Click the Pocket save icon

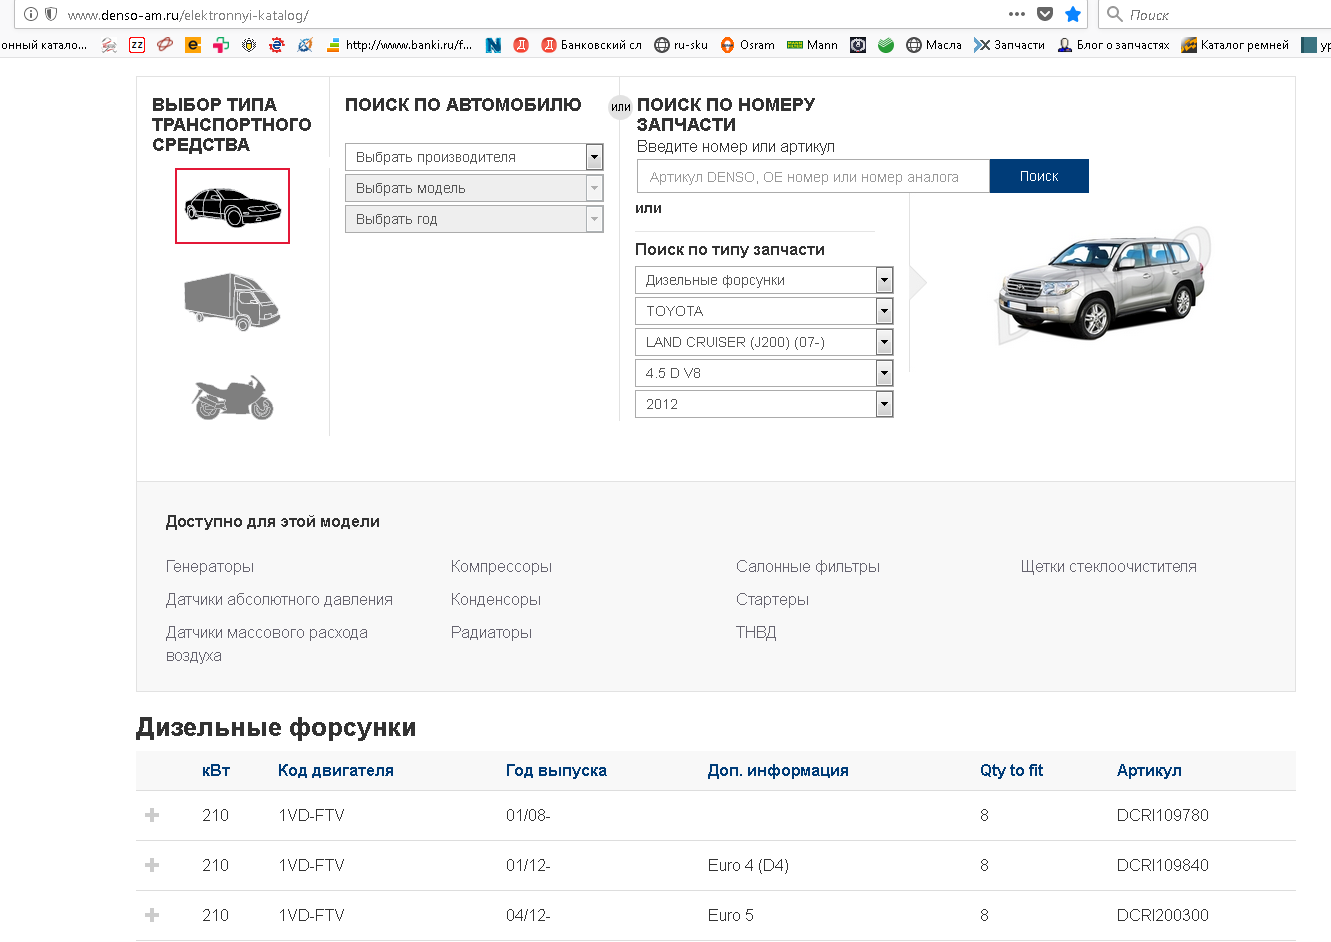coord(1045,14)
